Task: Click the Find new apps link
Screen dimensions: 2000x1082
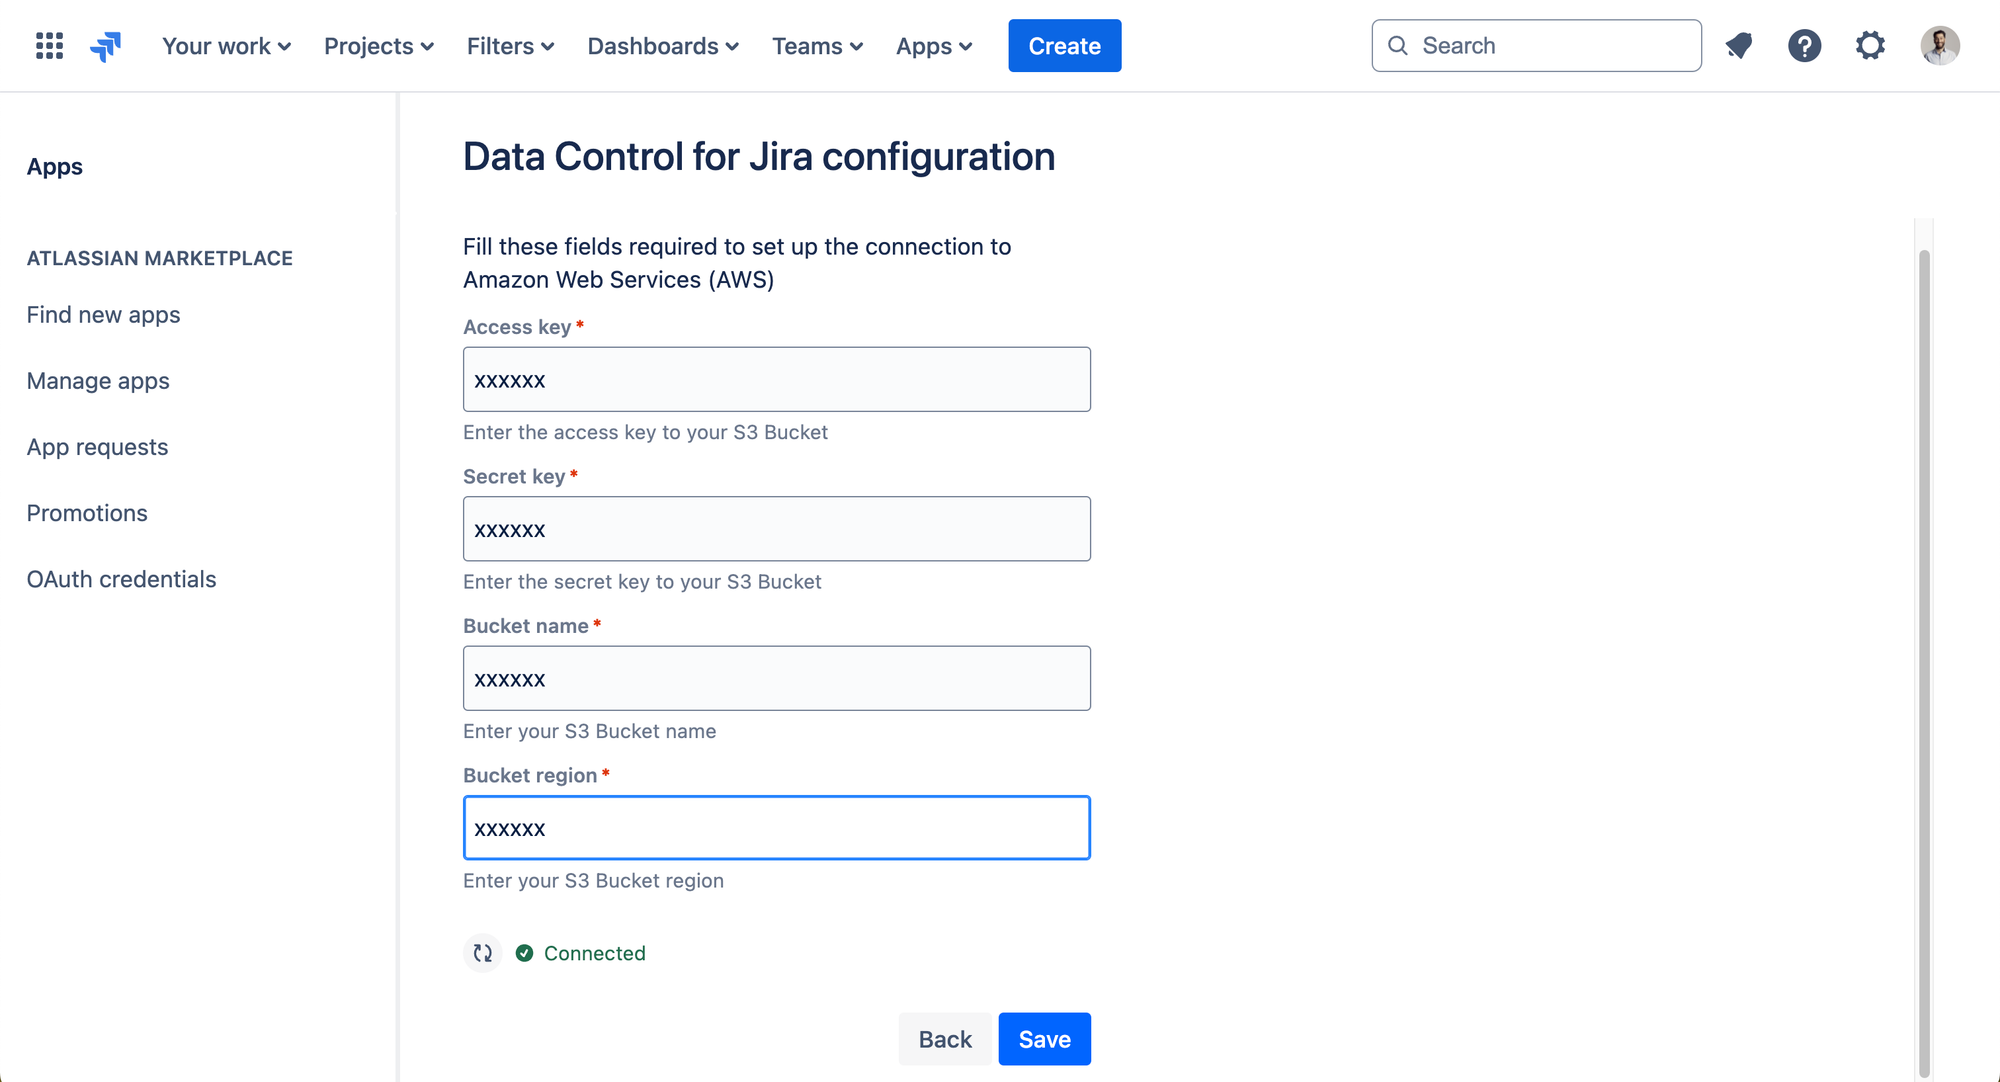Action: click(103, 313)
